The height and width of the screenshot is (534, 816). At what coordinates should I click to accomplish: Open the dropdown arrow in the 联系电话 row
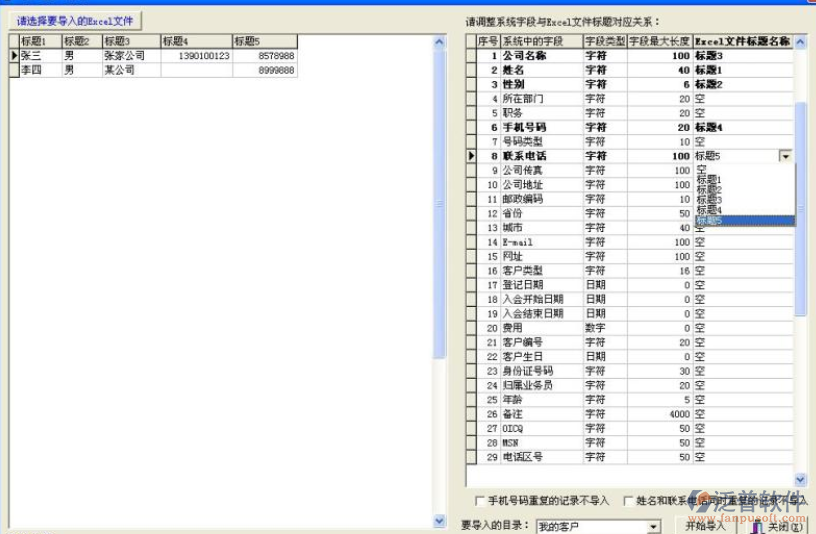click(785, 156)
